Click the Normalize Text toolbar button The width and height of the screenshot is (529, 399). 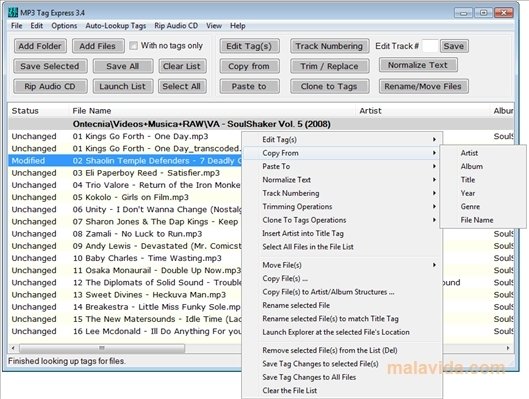(418, 65)
